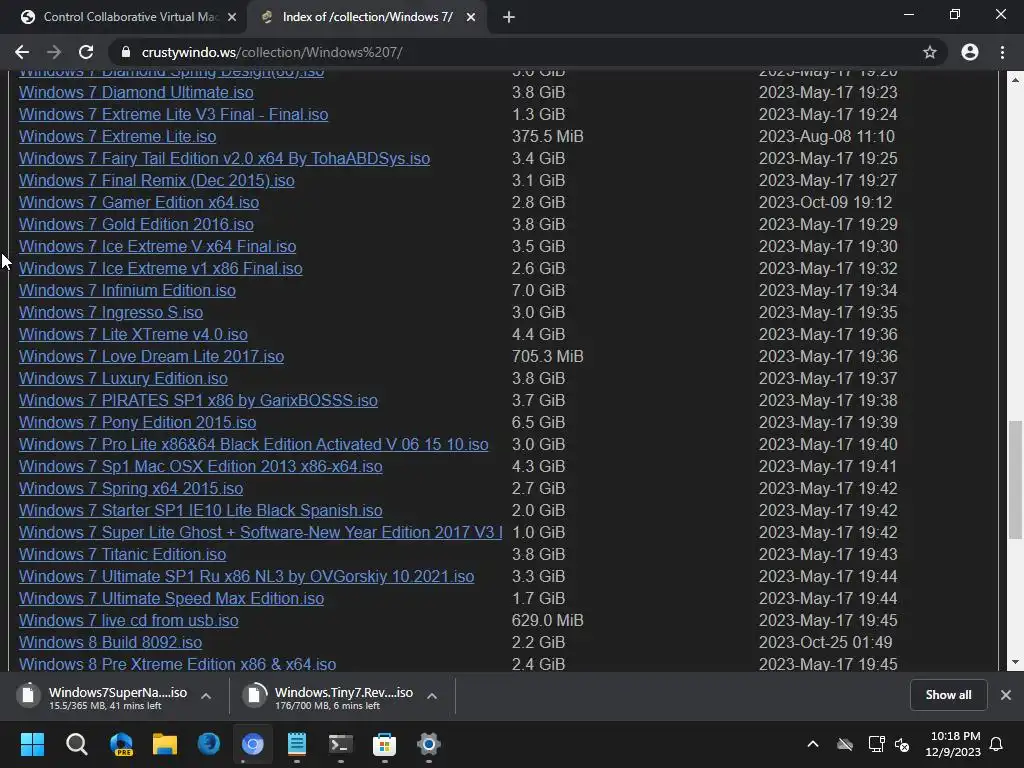Image resolution: width=1024 pixels, height=768 pixels.
Task: Open Windows 7 Titanic Edition.iso link
Action: pos(122,554)
